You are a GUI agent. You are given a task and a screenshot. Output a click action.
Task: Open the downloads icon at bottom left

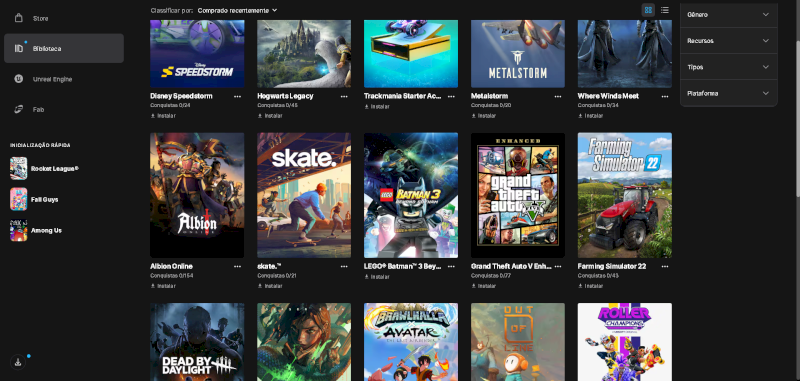(x=18, y=363)
